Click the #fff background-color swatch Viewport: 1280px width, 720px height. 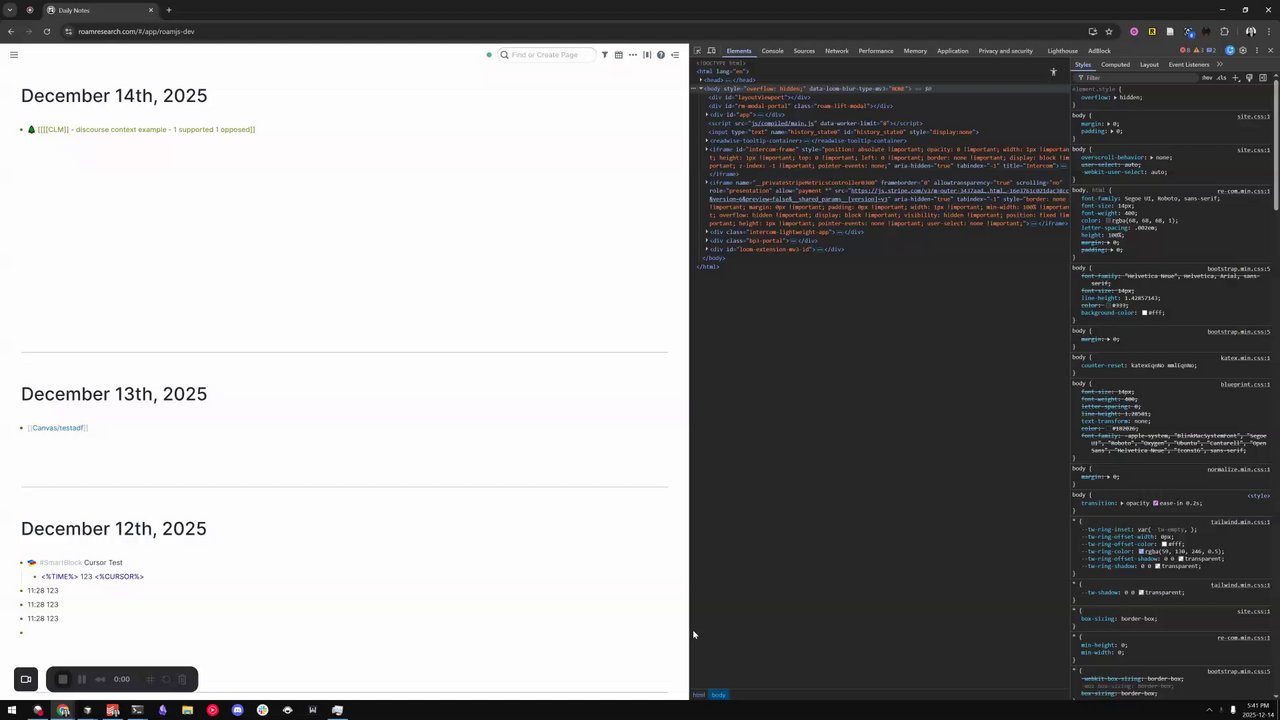[x=1145, y=313]
